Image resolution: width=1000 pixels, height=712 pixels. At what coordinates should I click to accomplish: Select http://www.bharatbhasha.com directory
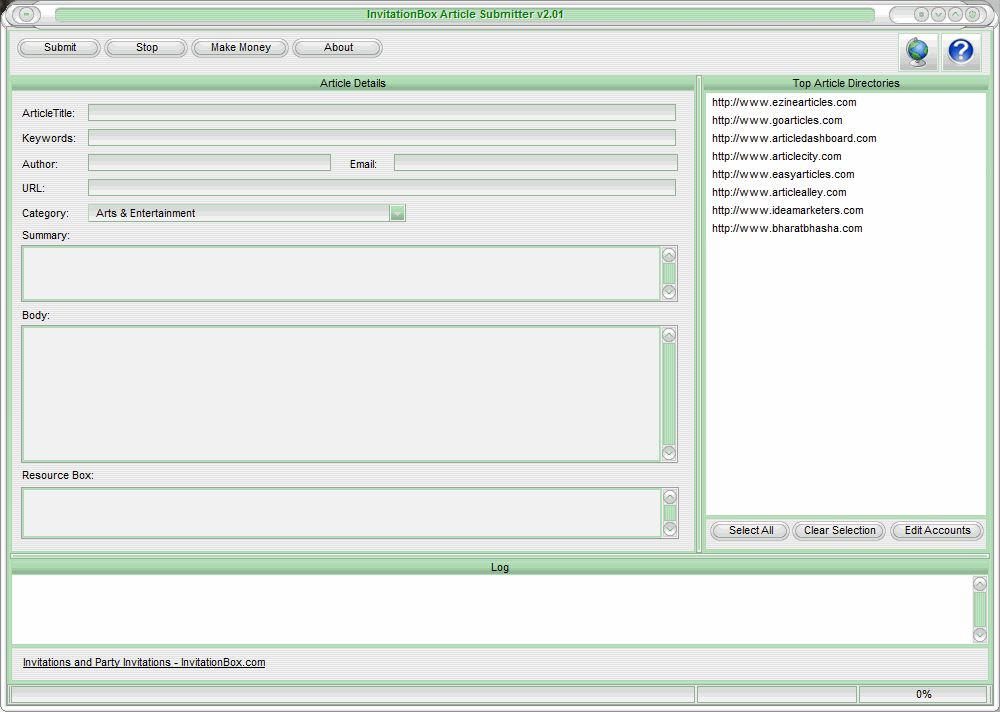click(787, 228)
